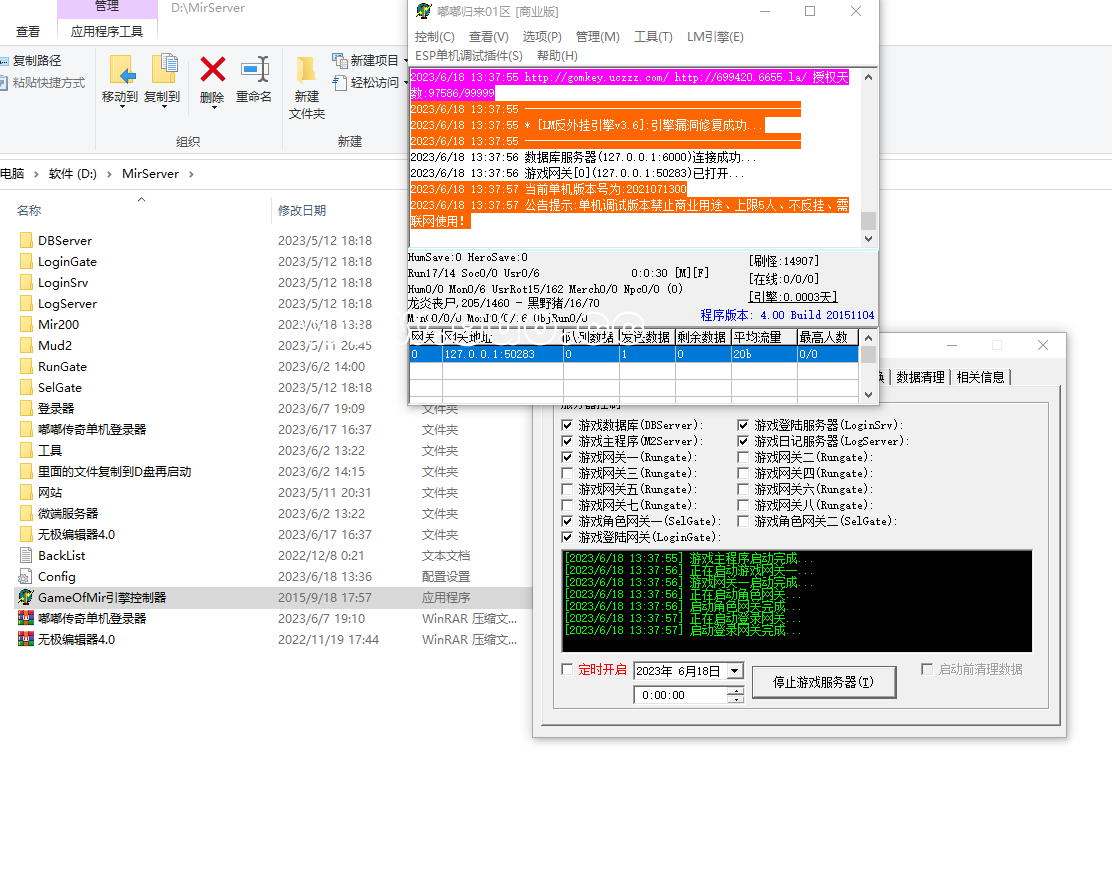Enable 游戏网关二(Rungate) checkbox
The image size is (1112, 883).
[743, 457]
